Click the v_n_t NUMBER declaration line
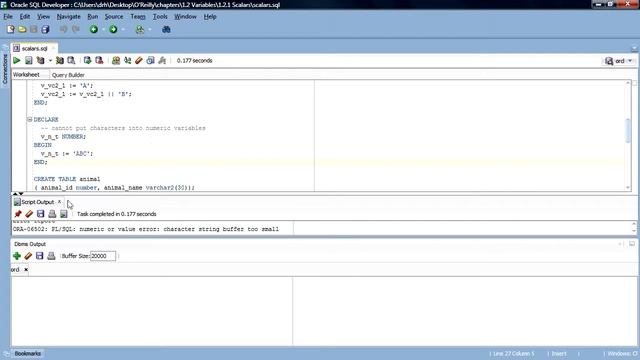Image resolution: width=640 pixels, height=360 pixels. point(63,137)
